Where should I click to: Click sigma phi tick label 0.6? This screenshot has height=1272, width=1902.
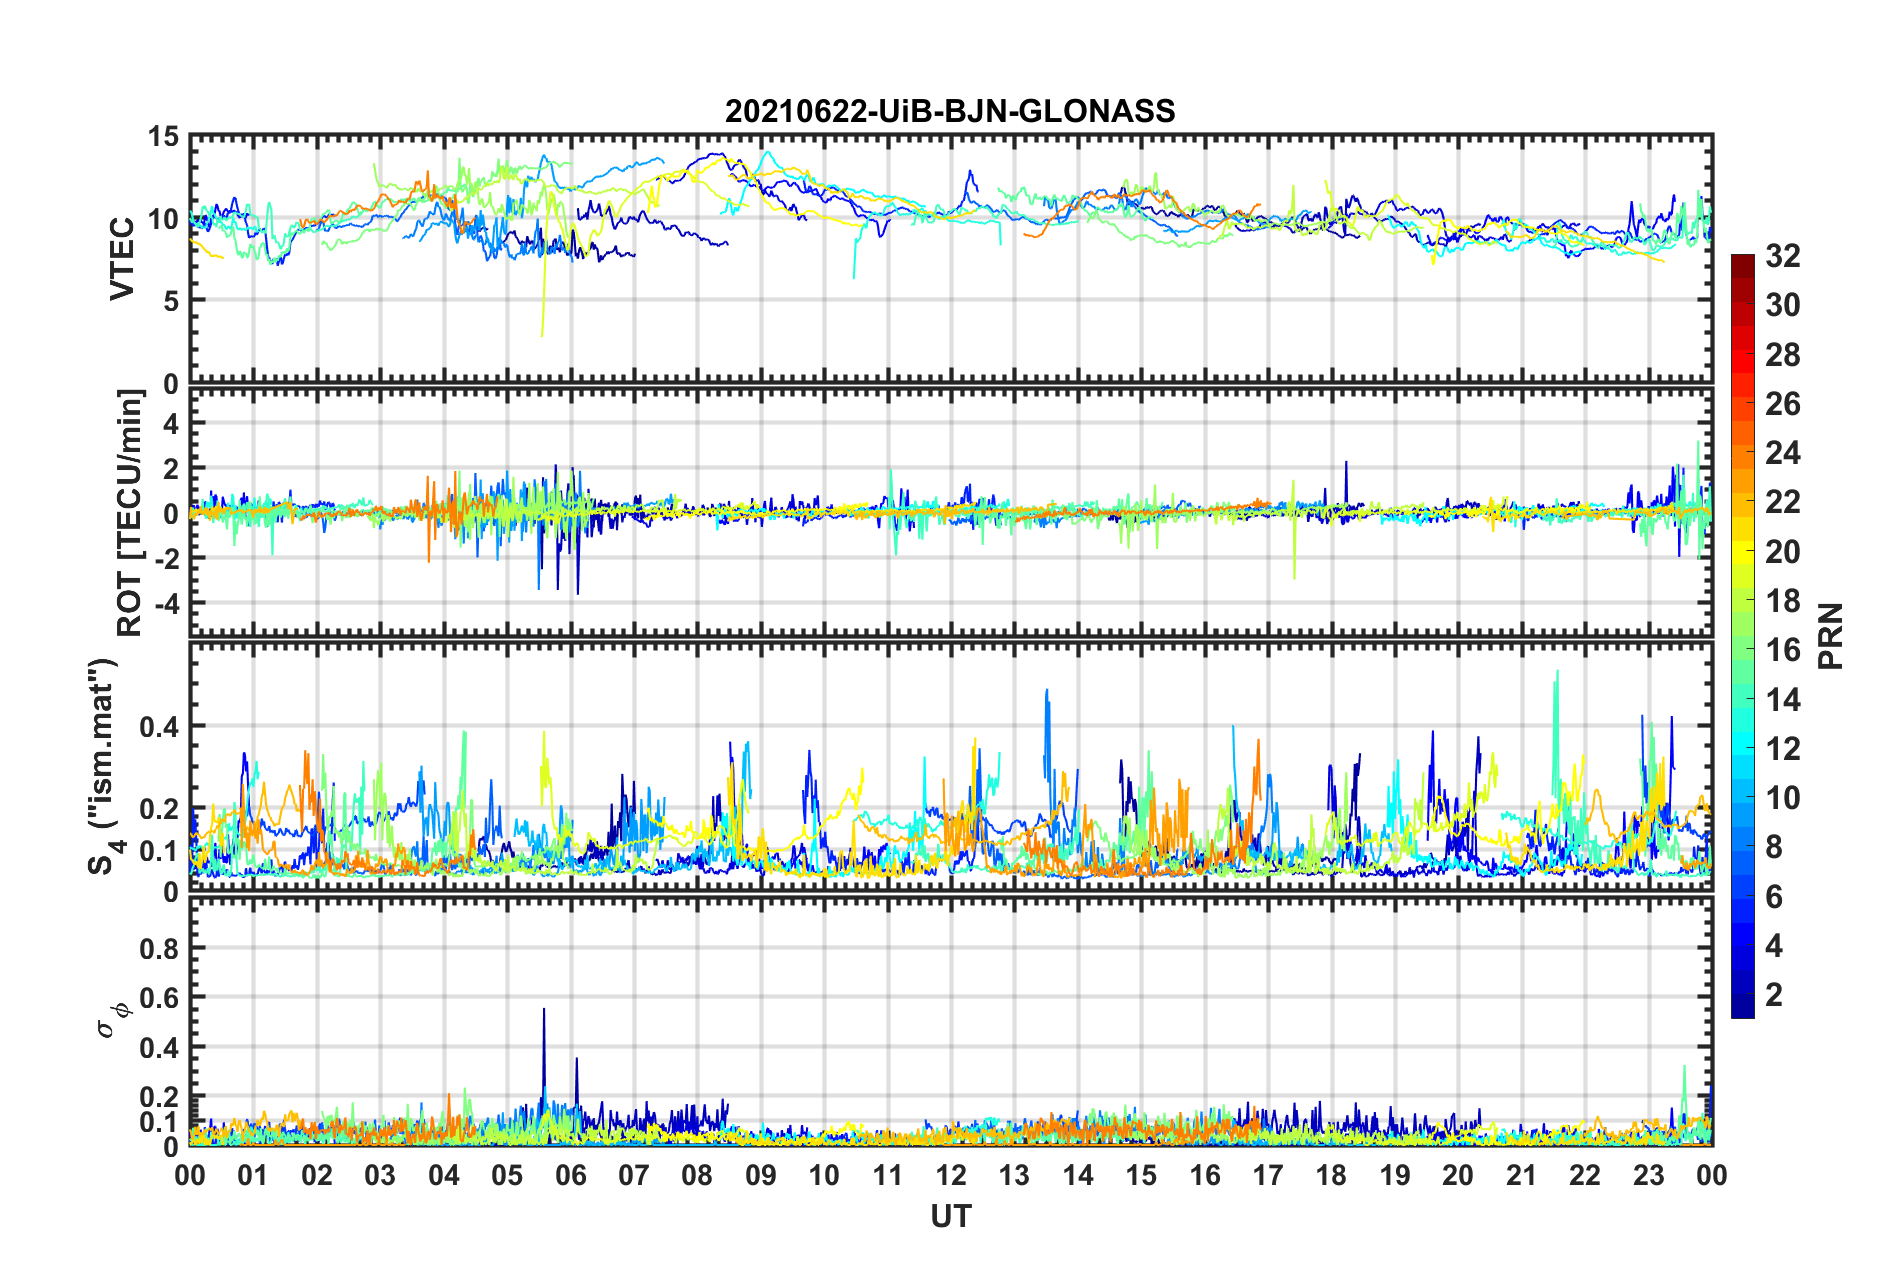point(160,998)
